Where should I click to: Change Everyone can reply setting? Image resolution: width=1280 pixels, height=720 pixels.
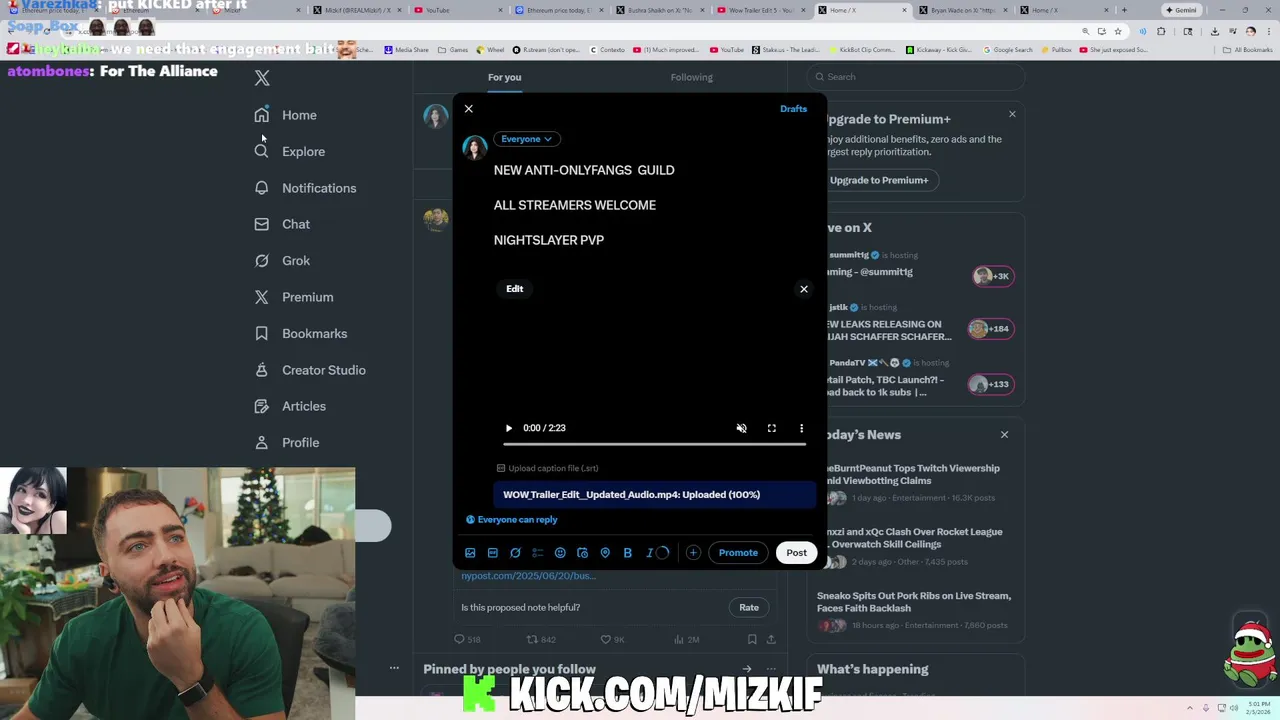point(512,520)
